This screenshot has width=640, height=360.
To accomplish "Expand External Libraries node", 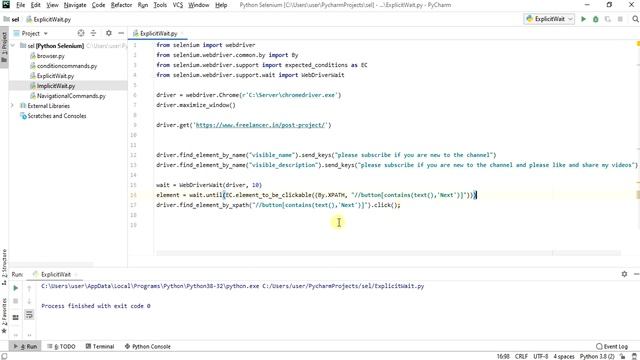I will coord(13,106).
